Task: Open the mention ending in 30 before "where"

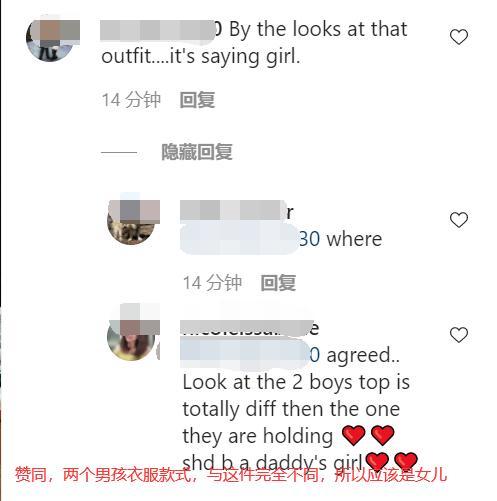Action: [x=250, y=239]
